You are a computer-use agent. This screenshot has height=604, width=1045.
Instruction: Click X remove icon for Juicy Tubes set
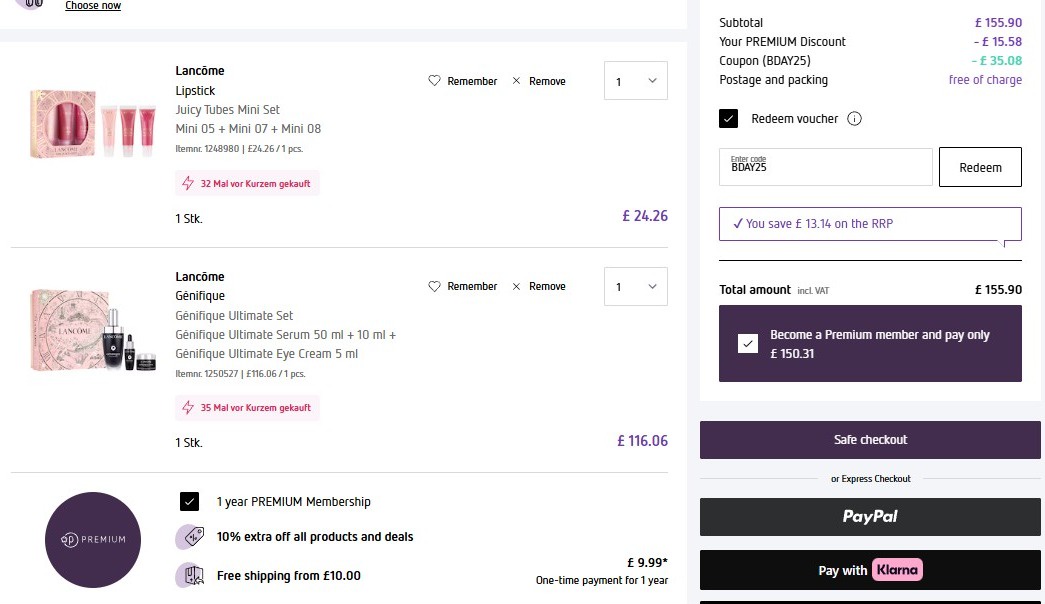point(516,81)
